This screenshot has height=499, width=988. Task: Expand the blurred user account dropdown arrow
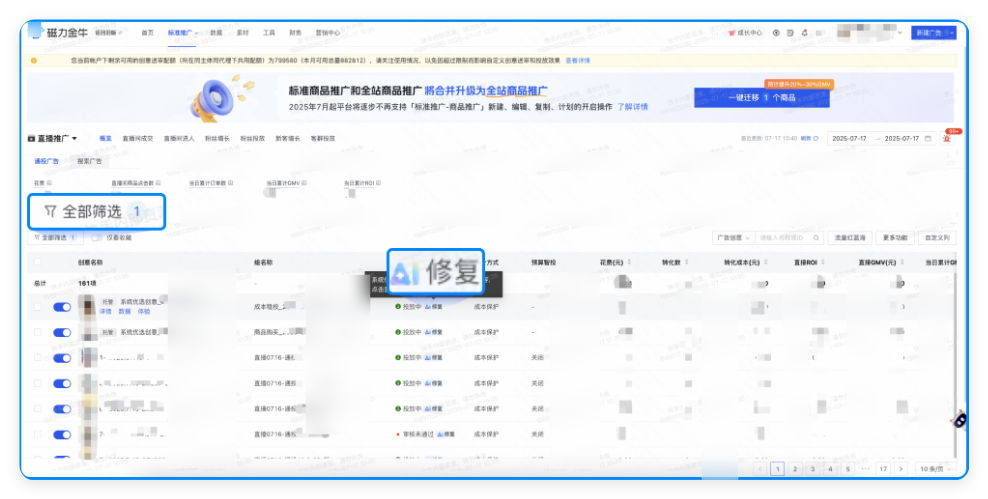tap(900, 33)
